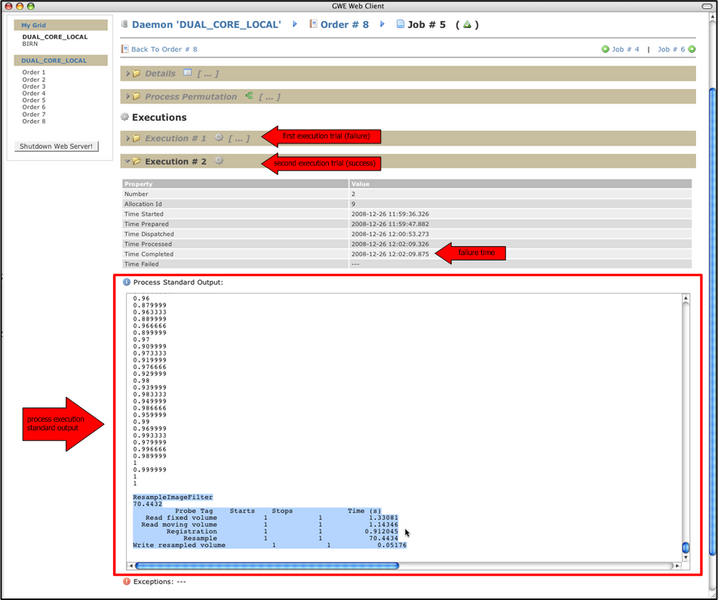Viewport: 718px width, 600px height.
Task: Click the folder icon in Details bar
Action: point(136,73)
